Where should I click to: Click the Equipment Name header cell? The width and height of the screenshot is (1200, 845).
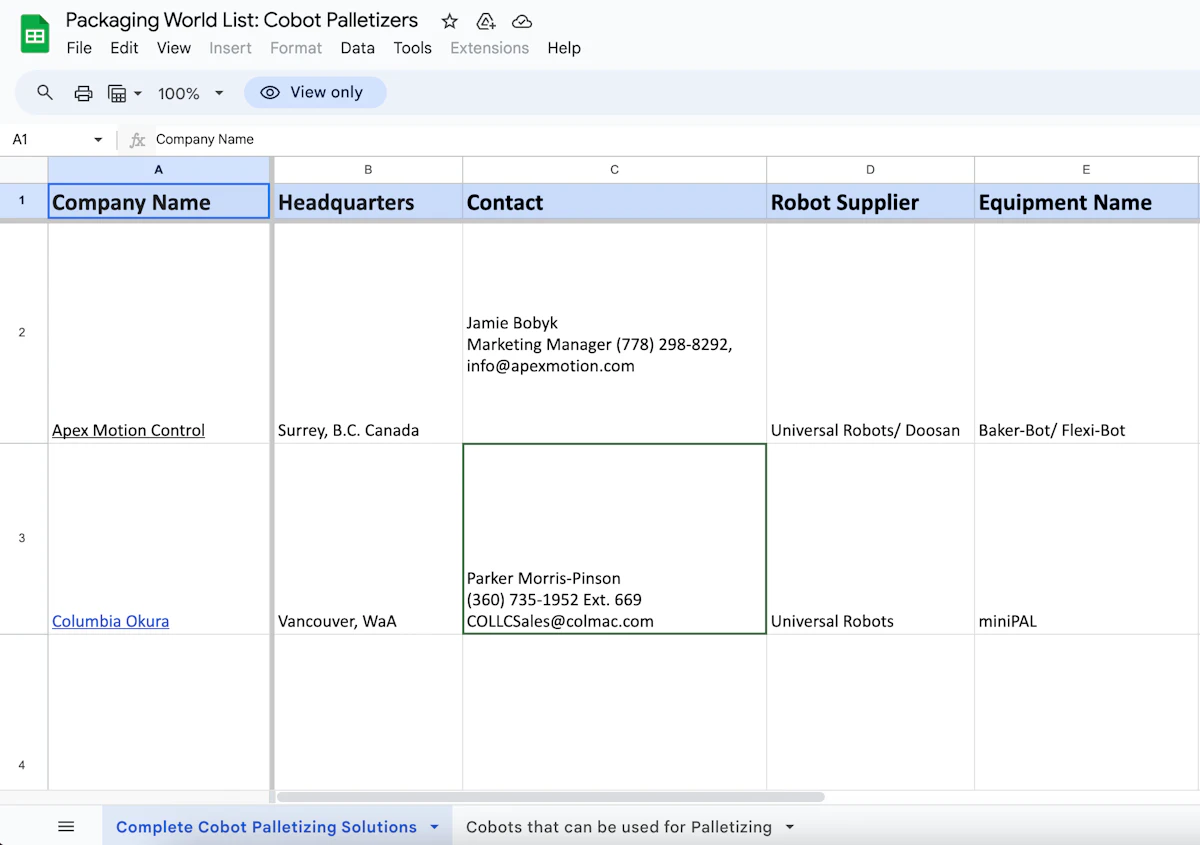(1086, 201)
